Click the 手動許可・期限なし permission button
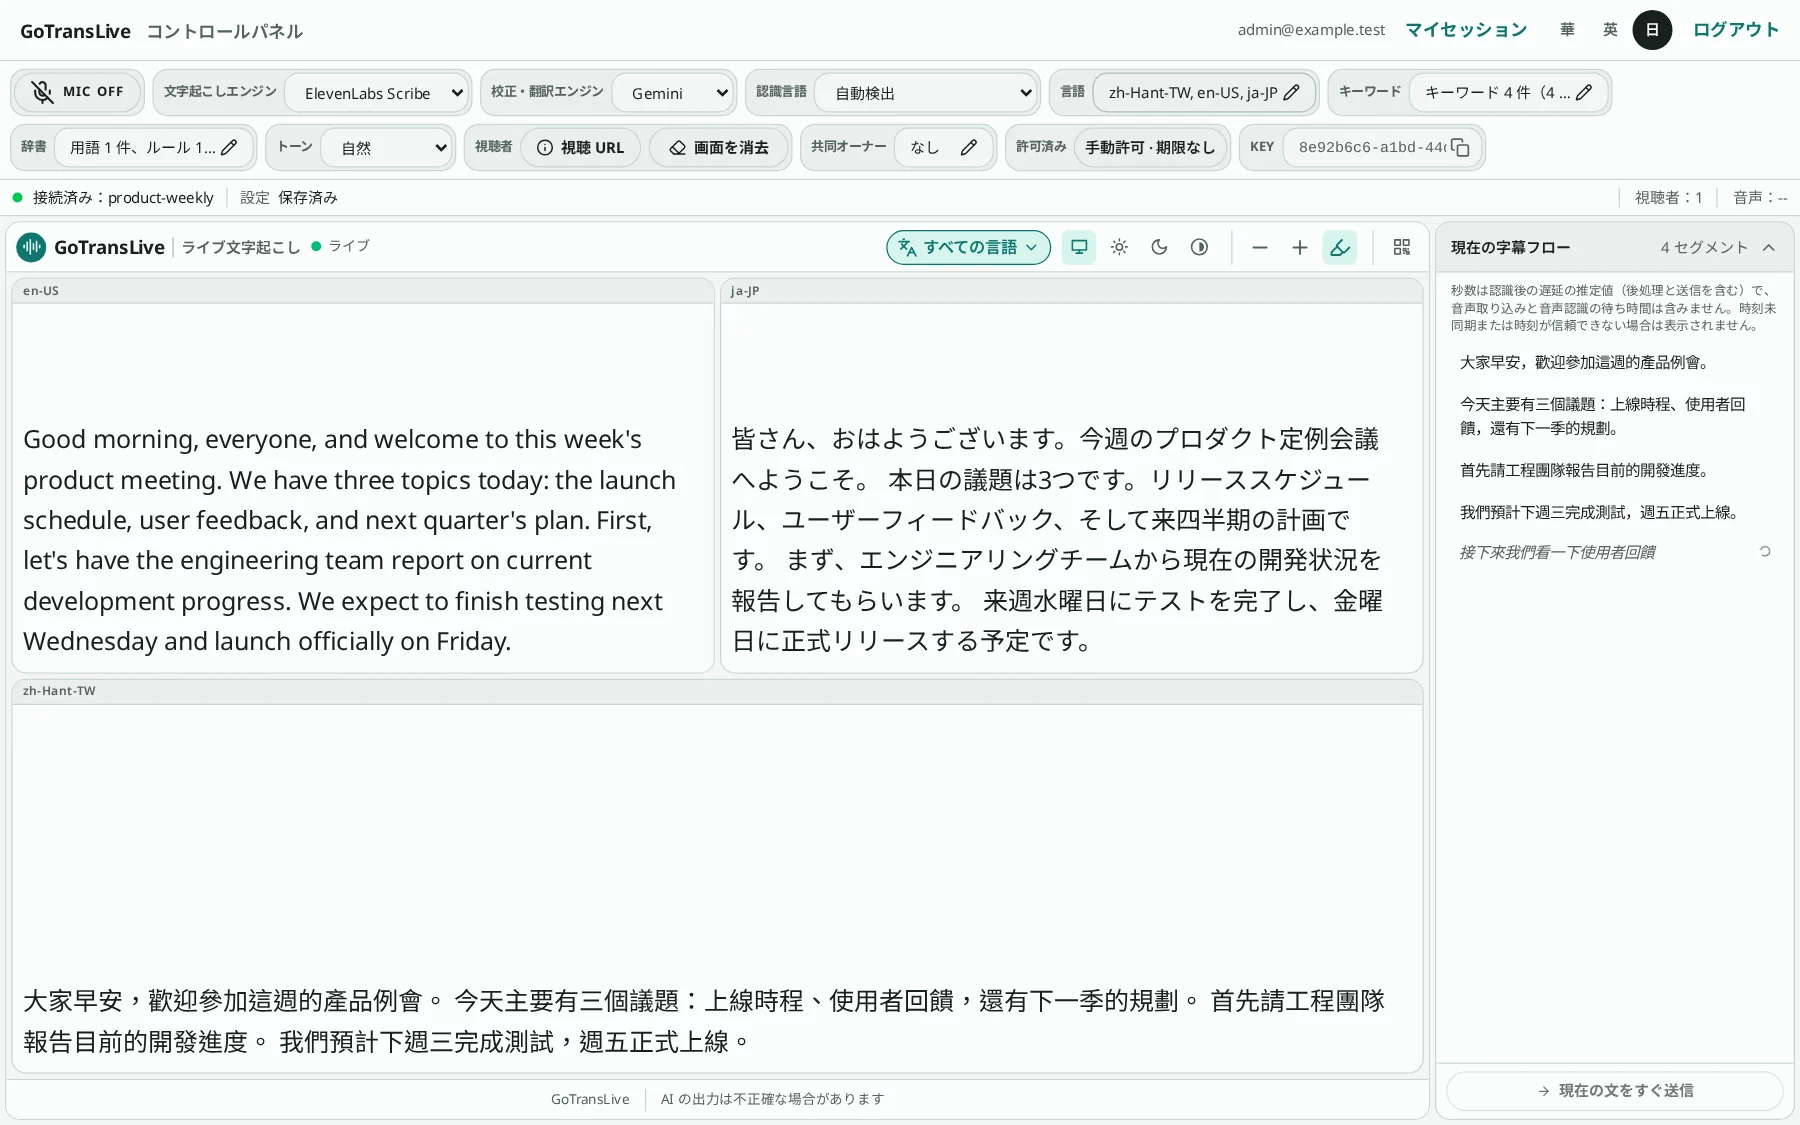 [x=1150, y=147]
